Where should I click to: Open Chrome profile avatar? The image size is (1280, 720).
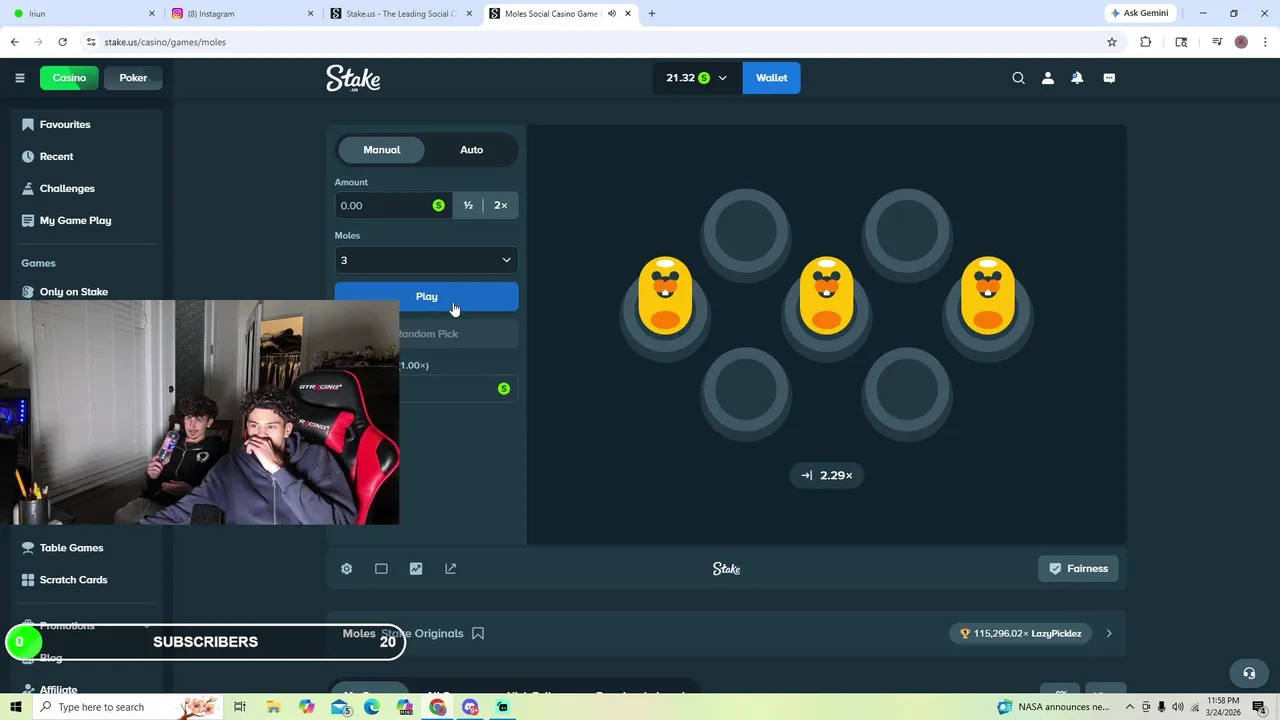[x=1241, y=42]
